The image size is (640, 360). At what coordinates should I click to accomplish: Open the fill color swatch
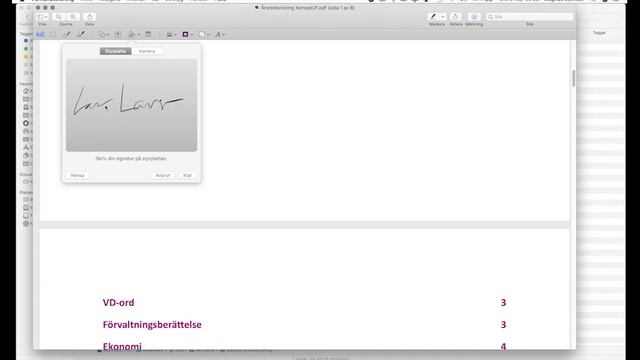pos(204,35)
